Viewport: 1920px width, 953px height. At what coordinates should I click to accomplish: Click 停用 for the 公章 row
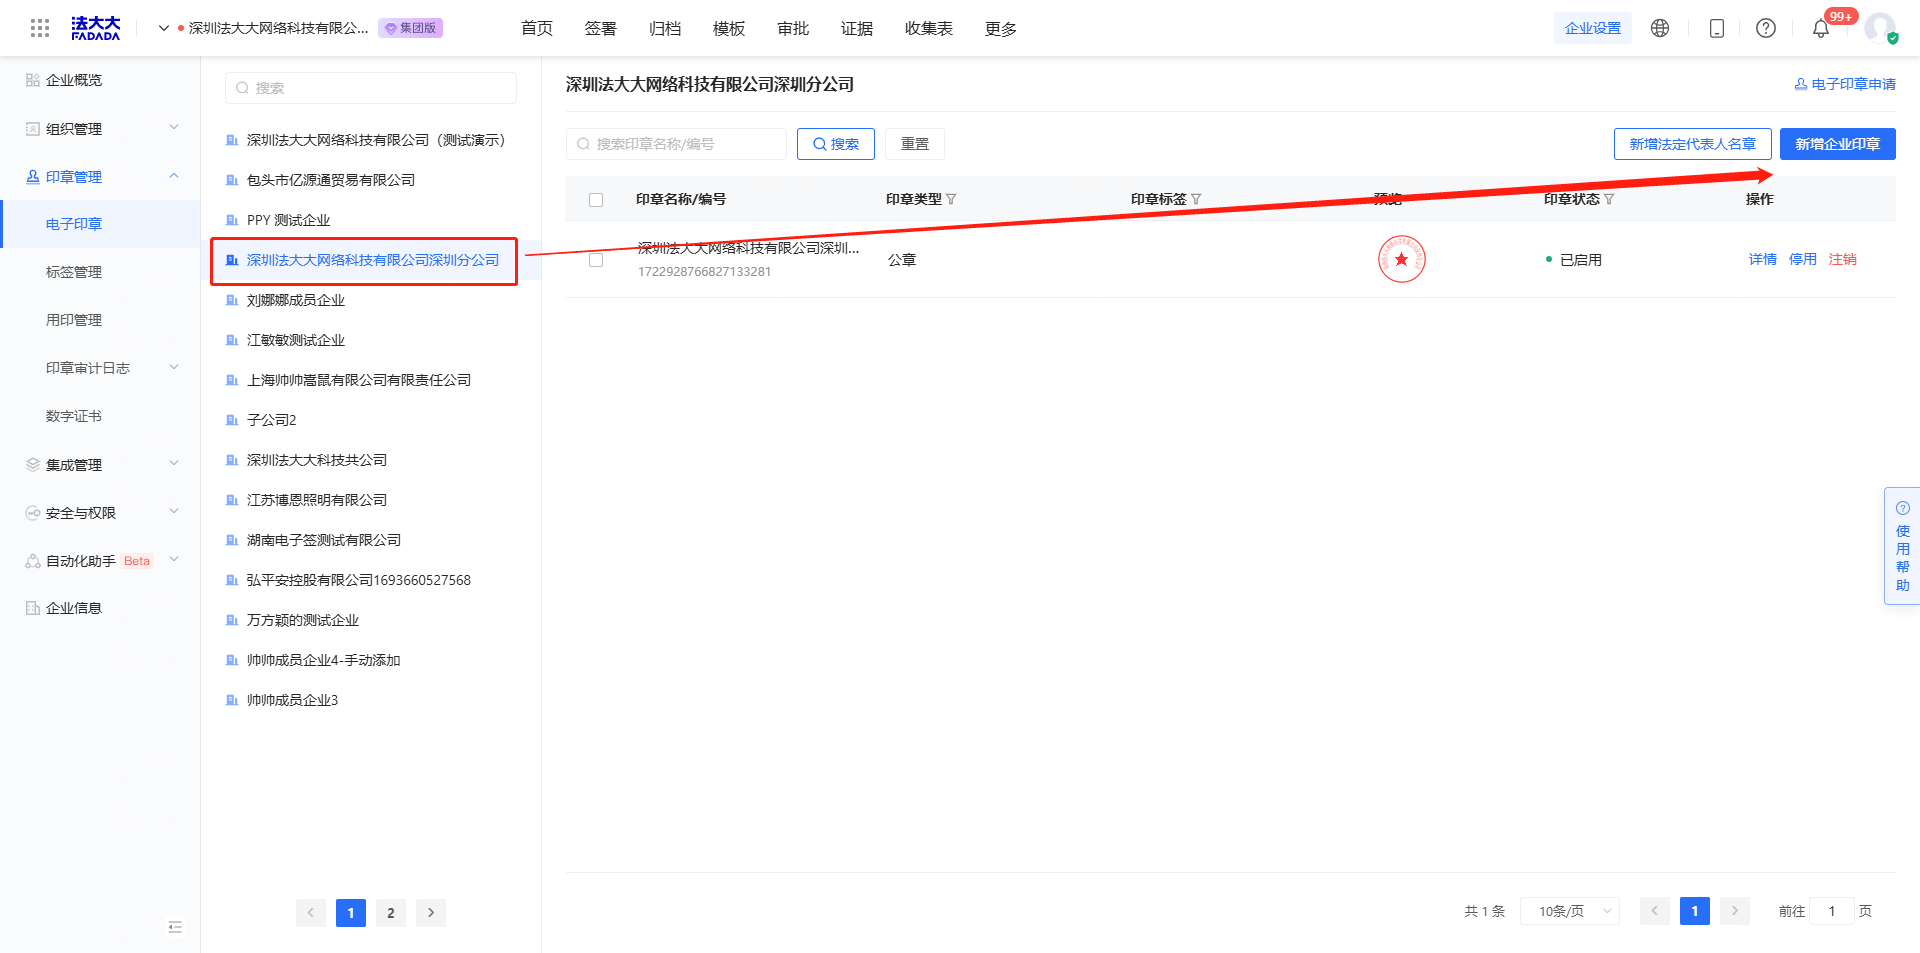click(1803, 259)
